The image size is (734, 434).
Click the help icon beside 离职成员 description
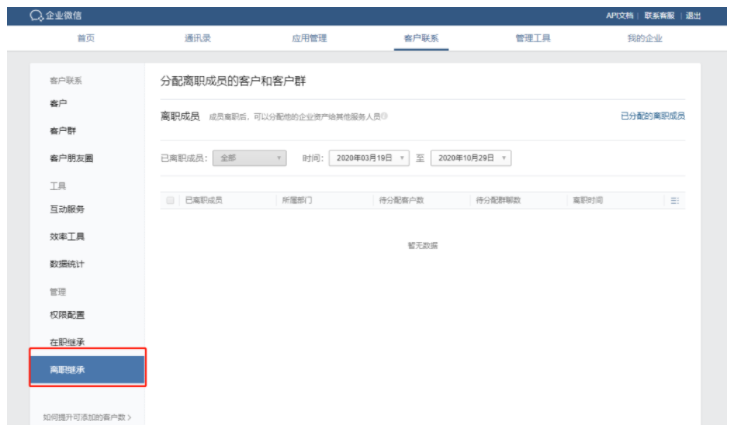(384, 116)
